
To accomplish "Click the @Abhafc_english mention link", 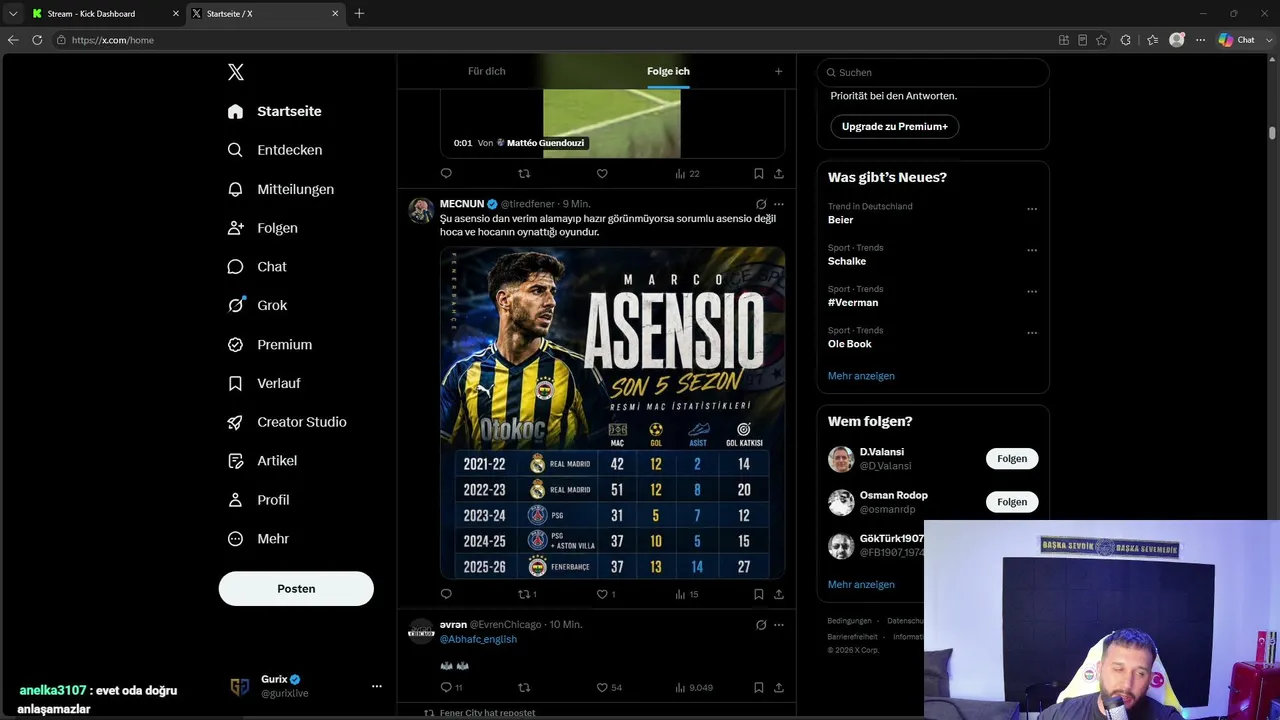I will coord(478,639).
